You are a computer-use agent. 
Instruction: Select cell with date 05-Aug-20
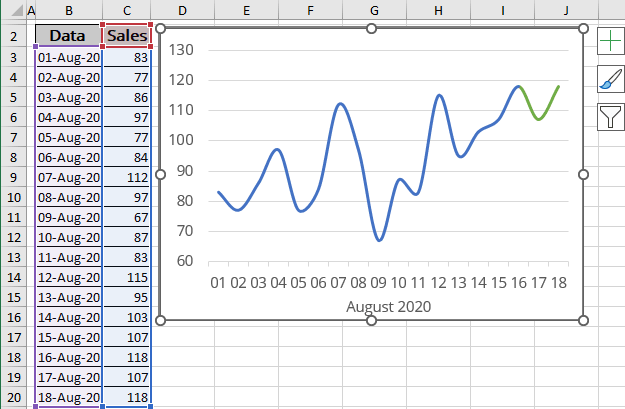[69, 137]
